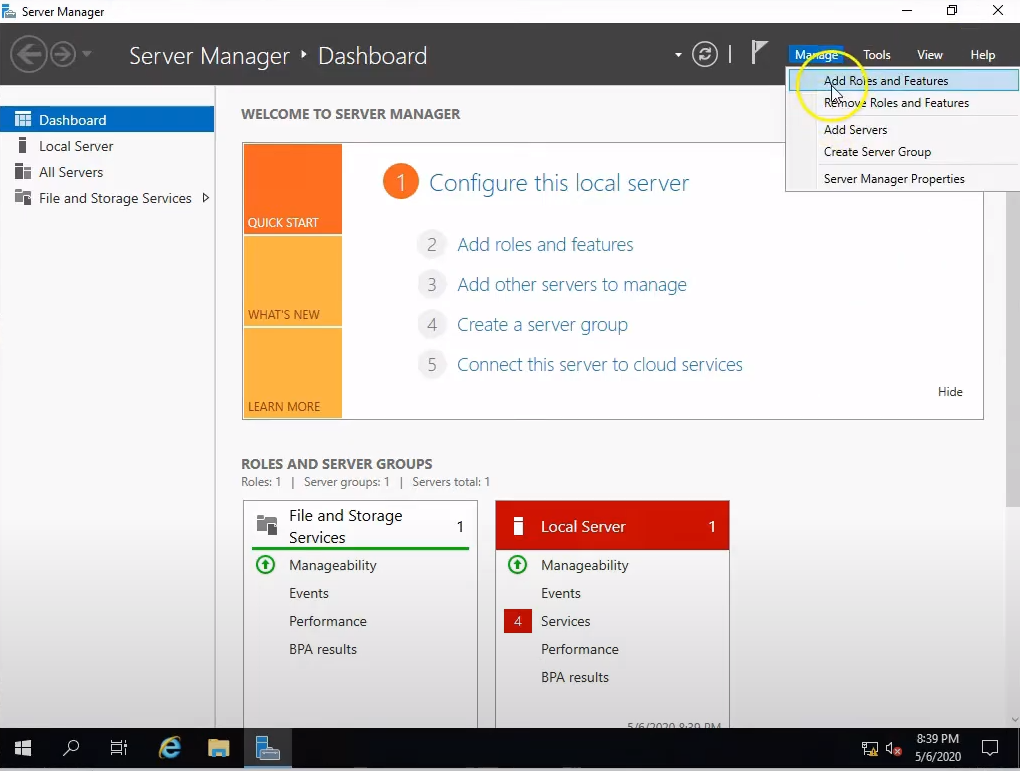The width and height of the screenshot is (1023, 771).
Task: Open the View menu
Action: point(929,55)
